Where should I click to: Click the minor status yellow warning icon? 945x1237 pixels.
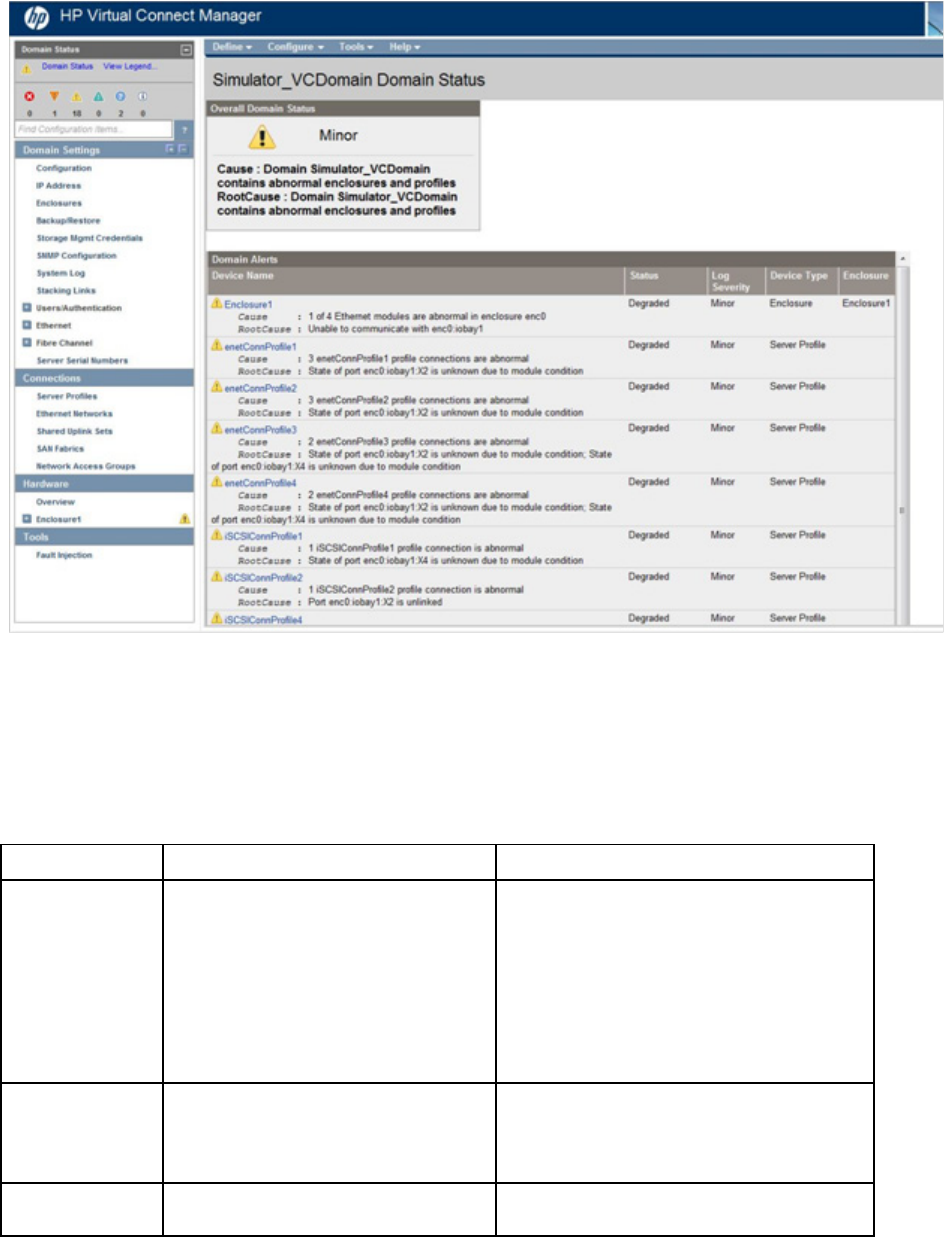click(x=76, y=98)
